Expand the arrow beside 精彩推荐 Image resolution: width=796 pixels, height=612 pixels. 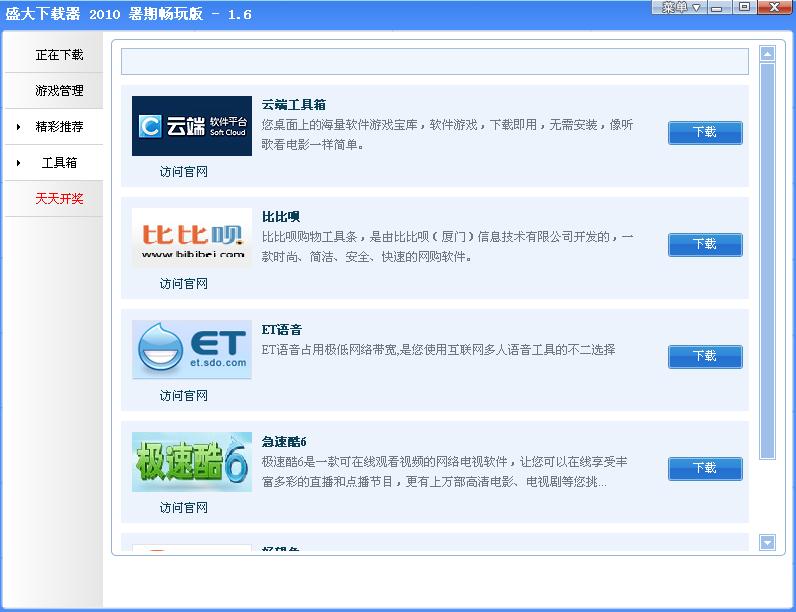(19, 127)
